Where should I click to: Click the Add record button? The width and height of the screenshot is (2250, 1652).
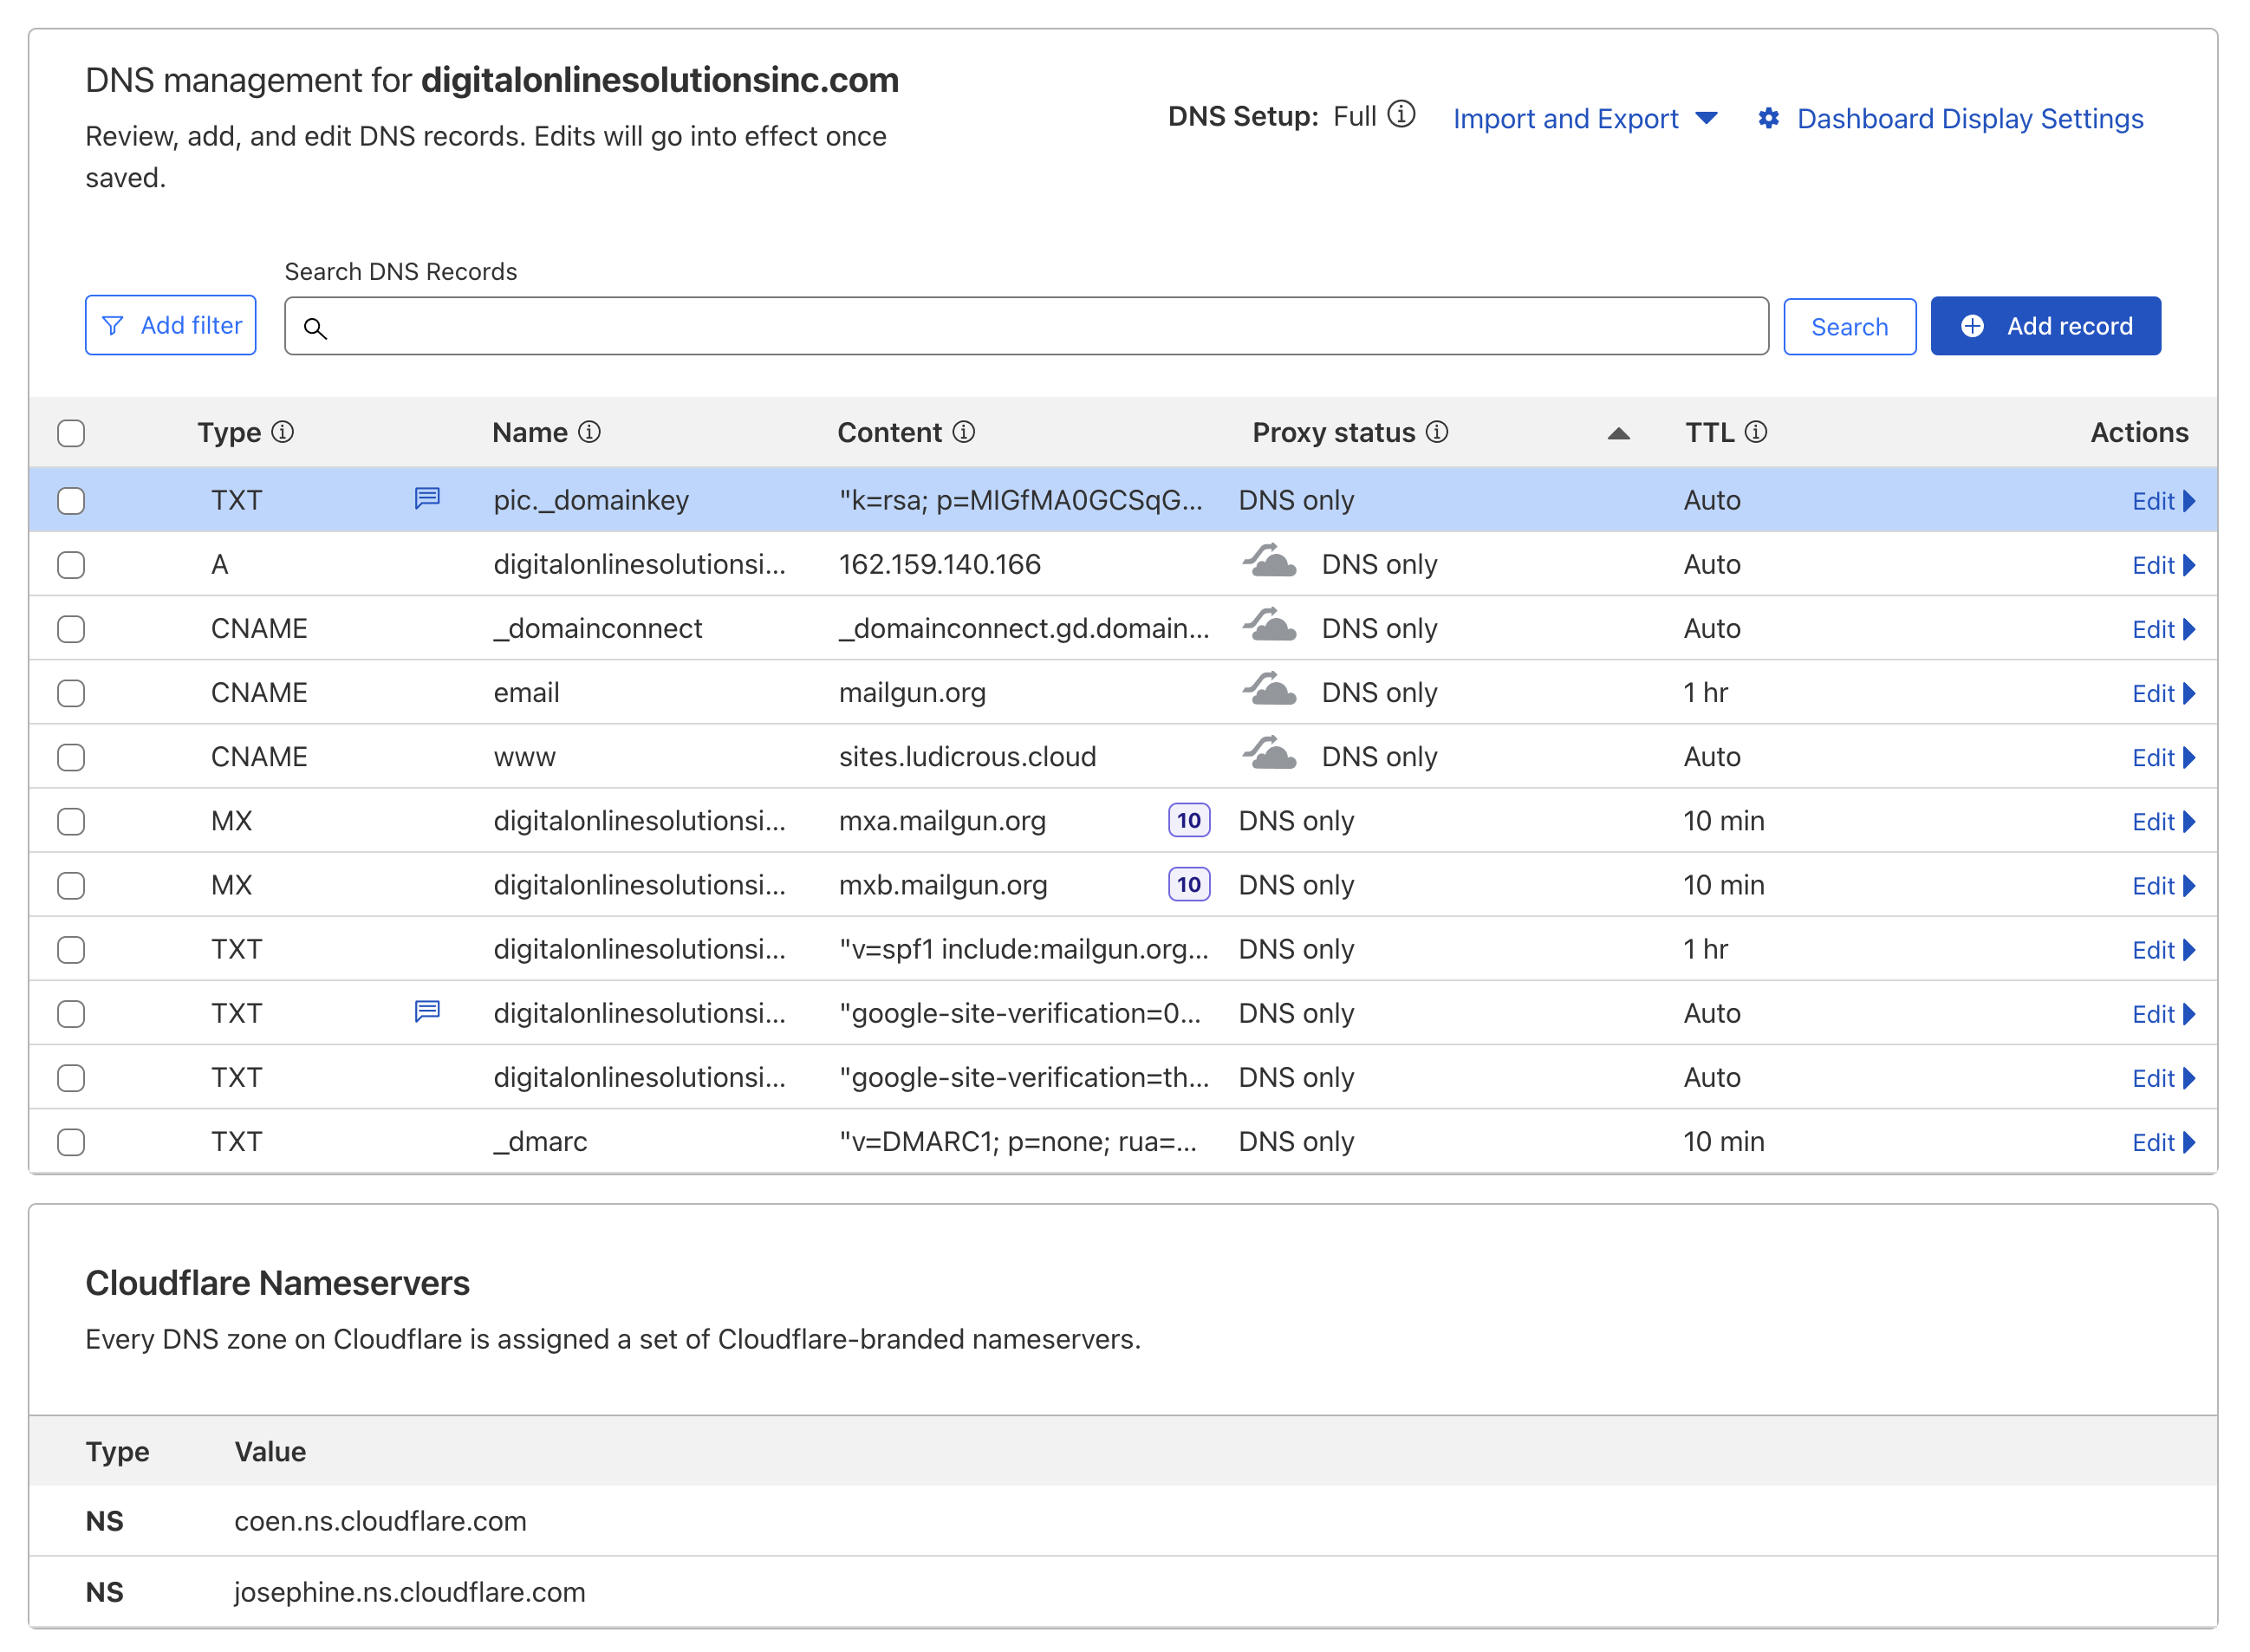click(2045, 326)
